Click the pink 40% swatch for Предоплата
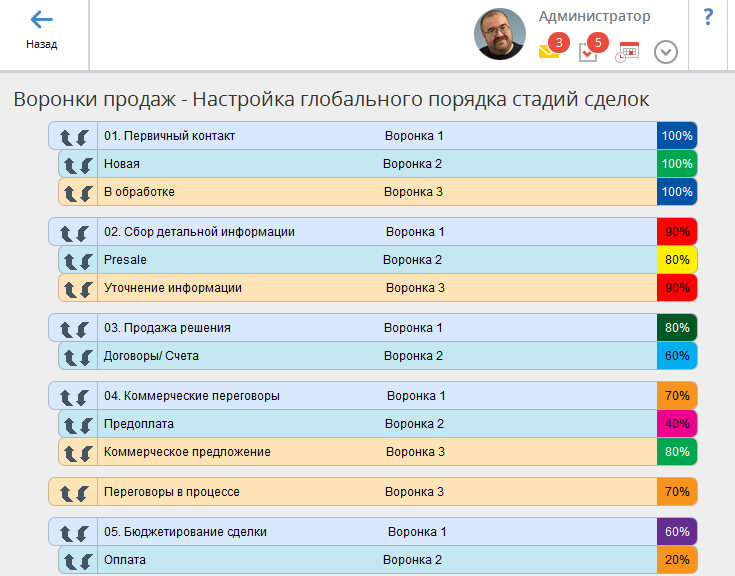735x576 pixels. (677, 424)
